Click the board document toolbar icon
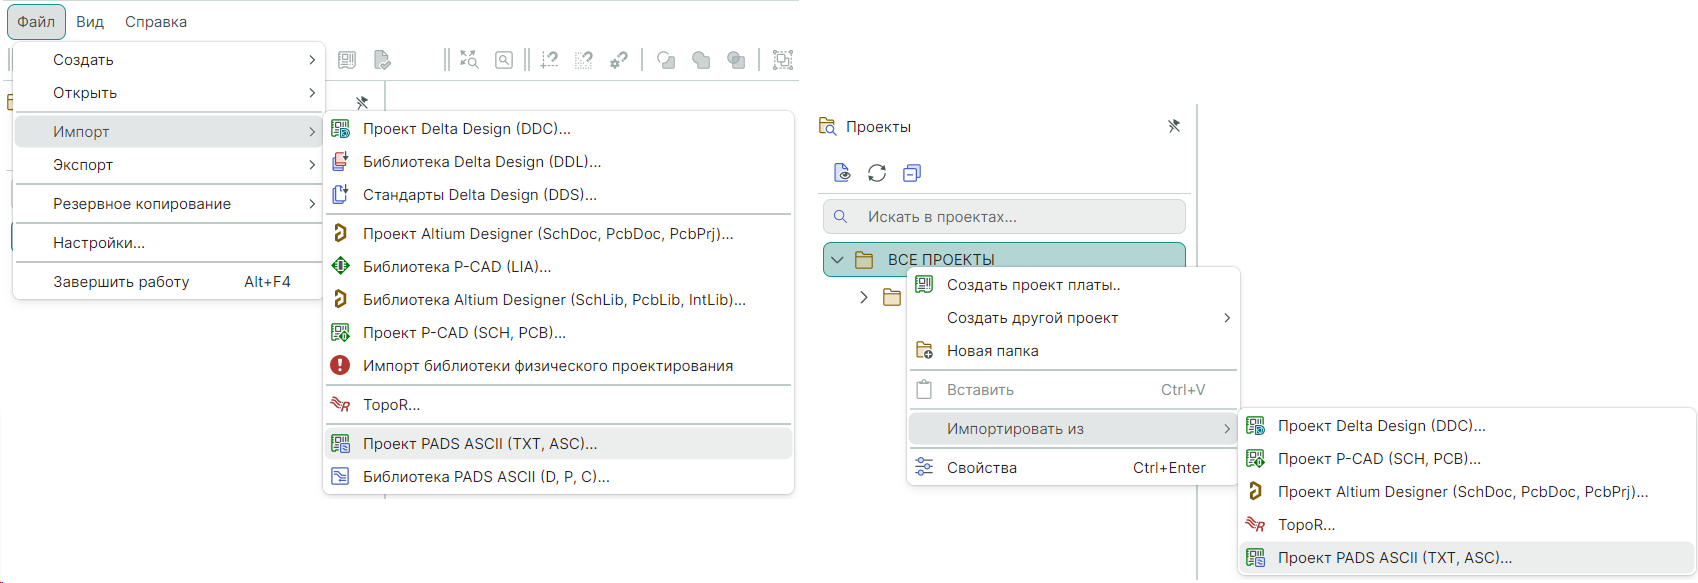Screen dimensions: 1698x583 point(347,60)
